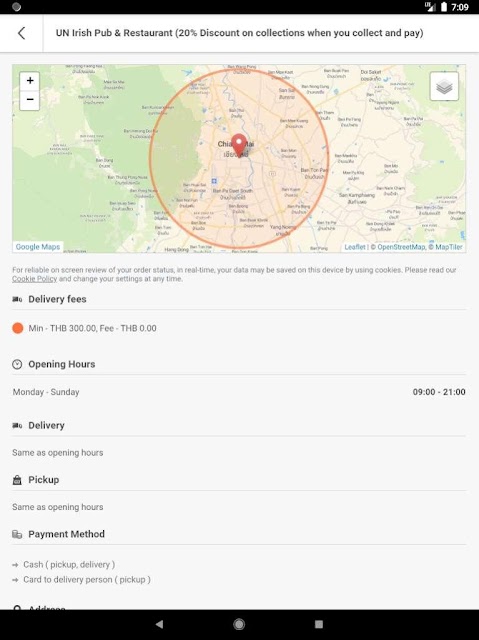Image resolution: width=479 pixels, height=640 pixels.
Task: Zoom out the map with minus button
Action: point(30,100)
